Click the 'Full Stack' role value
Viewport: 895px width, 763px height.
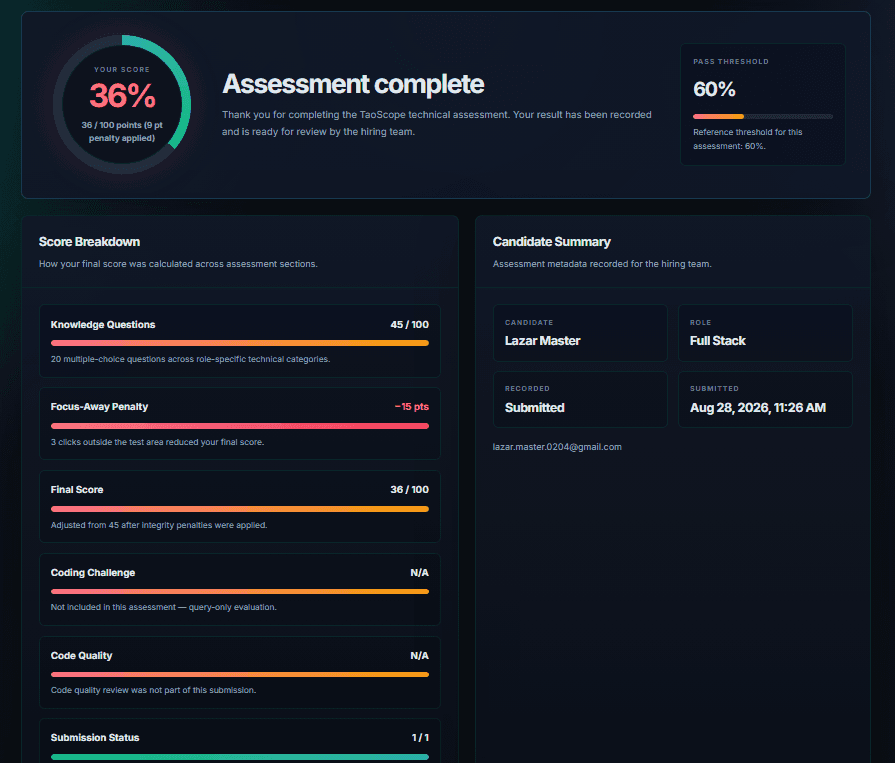(x=717, y=341)
